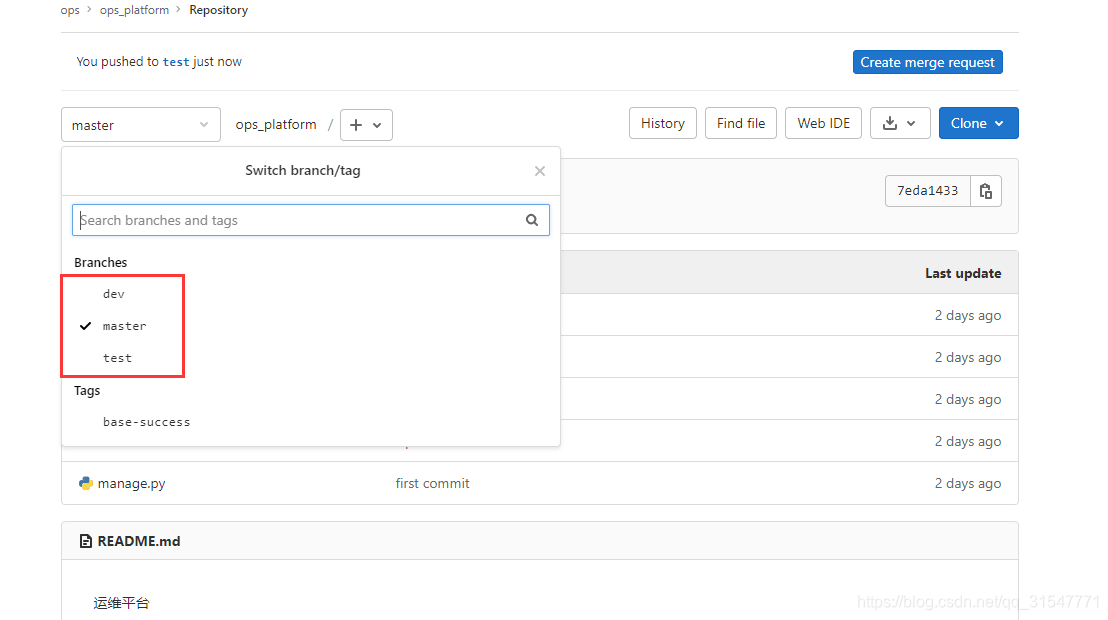1108x620 pixels.
Task: Close the Switch branch/tag popup
Action: click(540, 171)
